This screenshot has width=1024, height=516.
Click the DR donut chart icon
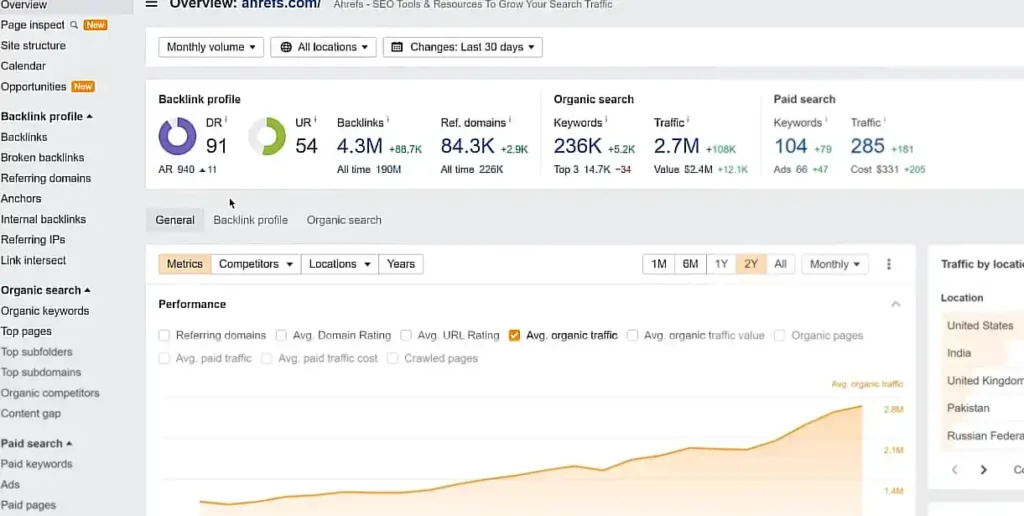(178, 137)
